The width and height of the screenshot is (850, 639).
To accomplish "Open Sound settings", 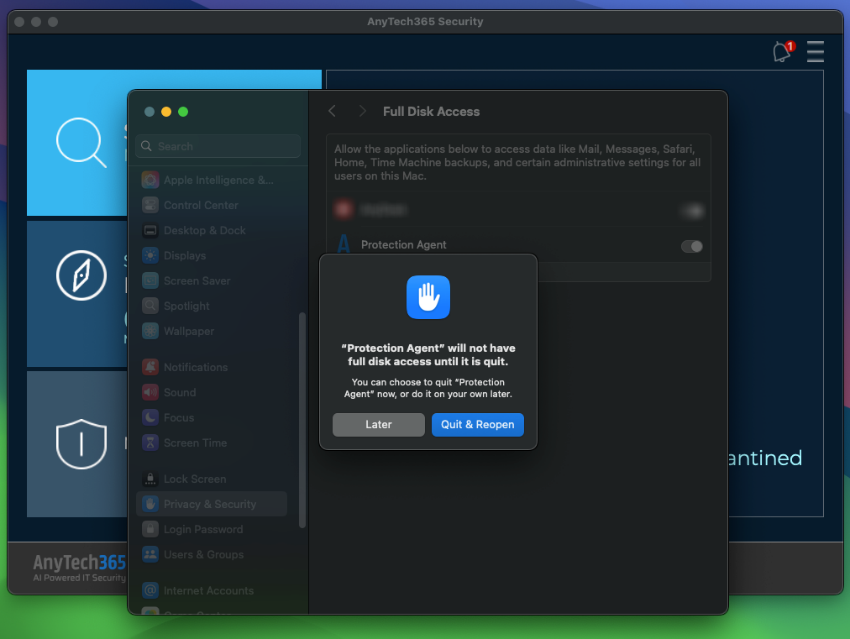I will click(211, 392).
